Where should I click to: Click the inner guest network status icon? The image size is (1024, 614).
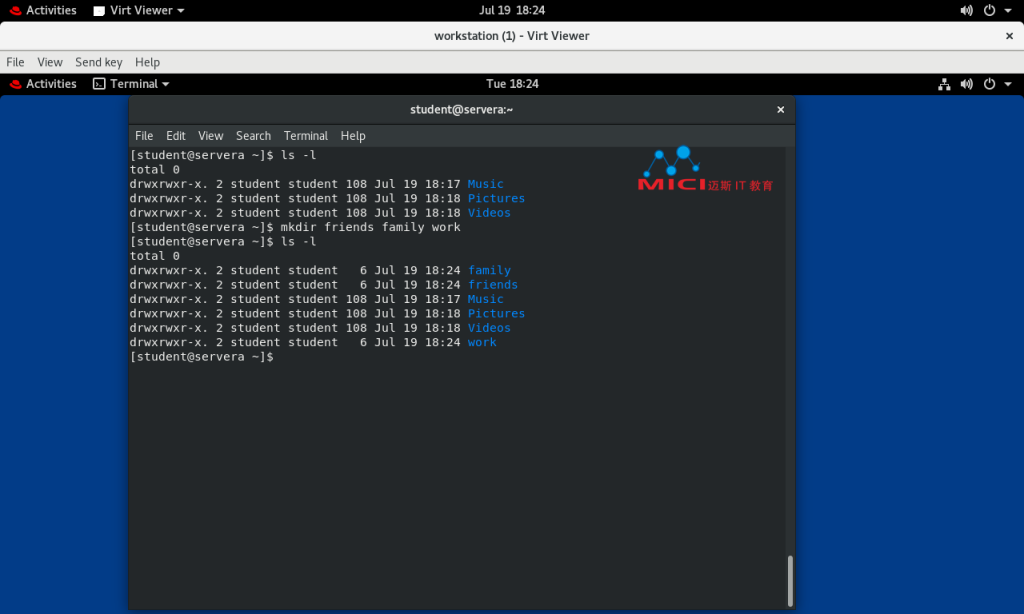click(944, 84)
